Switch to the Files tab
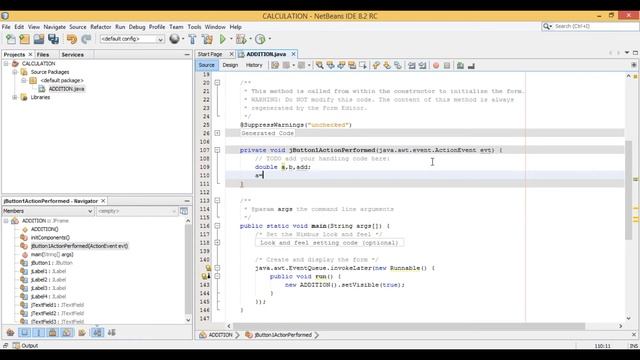The height and width of the screenshot is (360, 640). pyautogui.click(x=42, y=55)
